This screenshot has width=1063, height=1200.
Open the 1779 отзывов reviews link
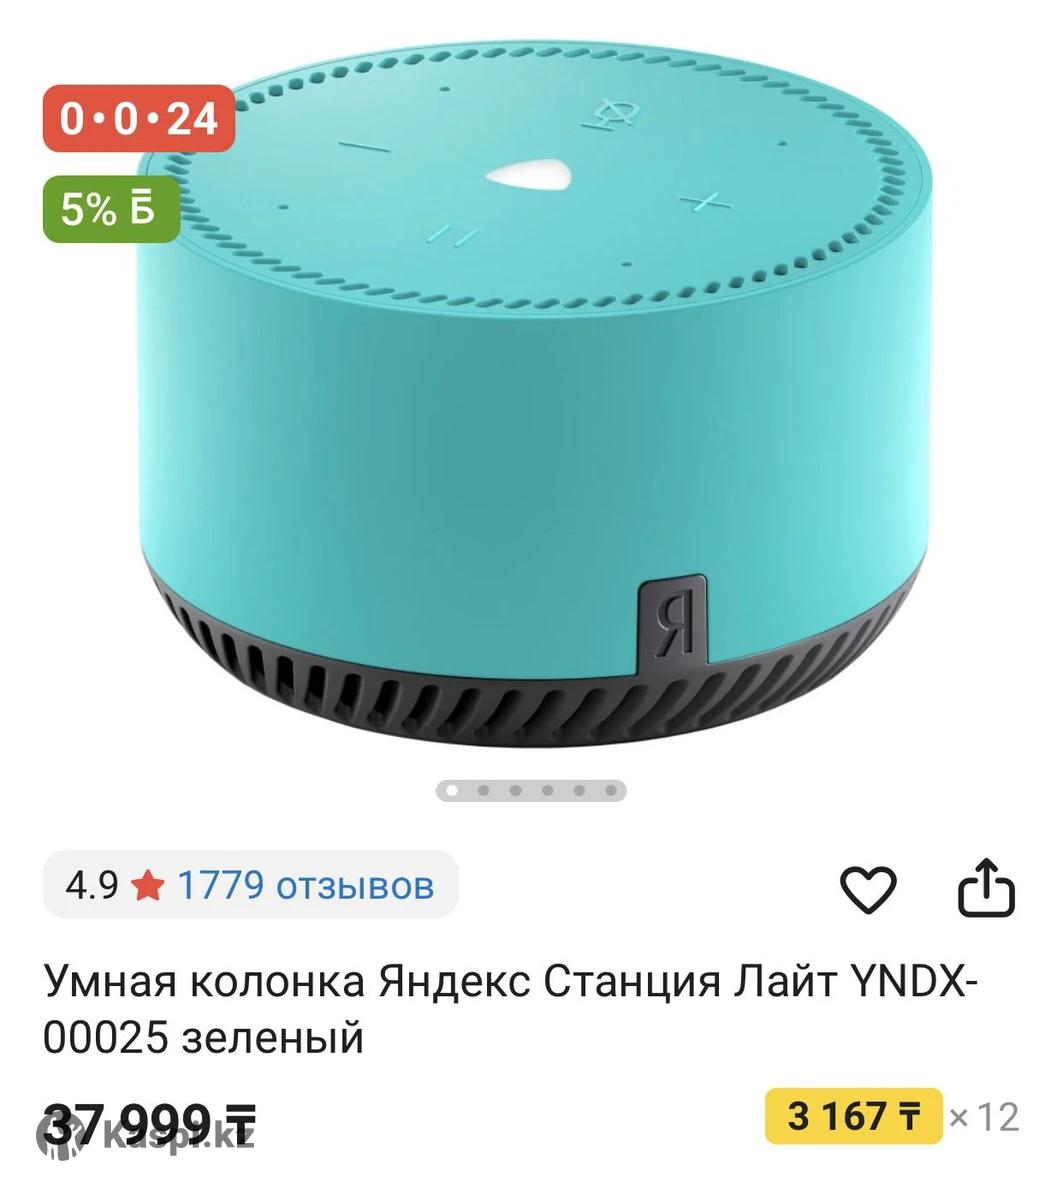[x=305, y=885]
